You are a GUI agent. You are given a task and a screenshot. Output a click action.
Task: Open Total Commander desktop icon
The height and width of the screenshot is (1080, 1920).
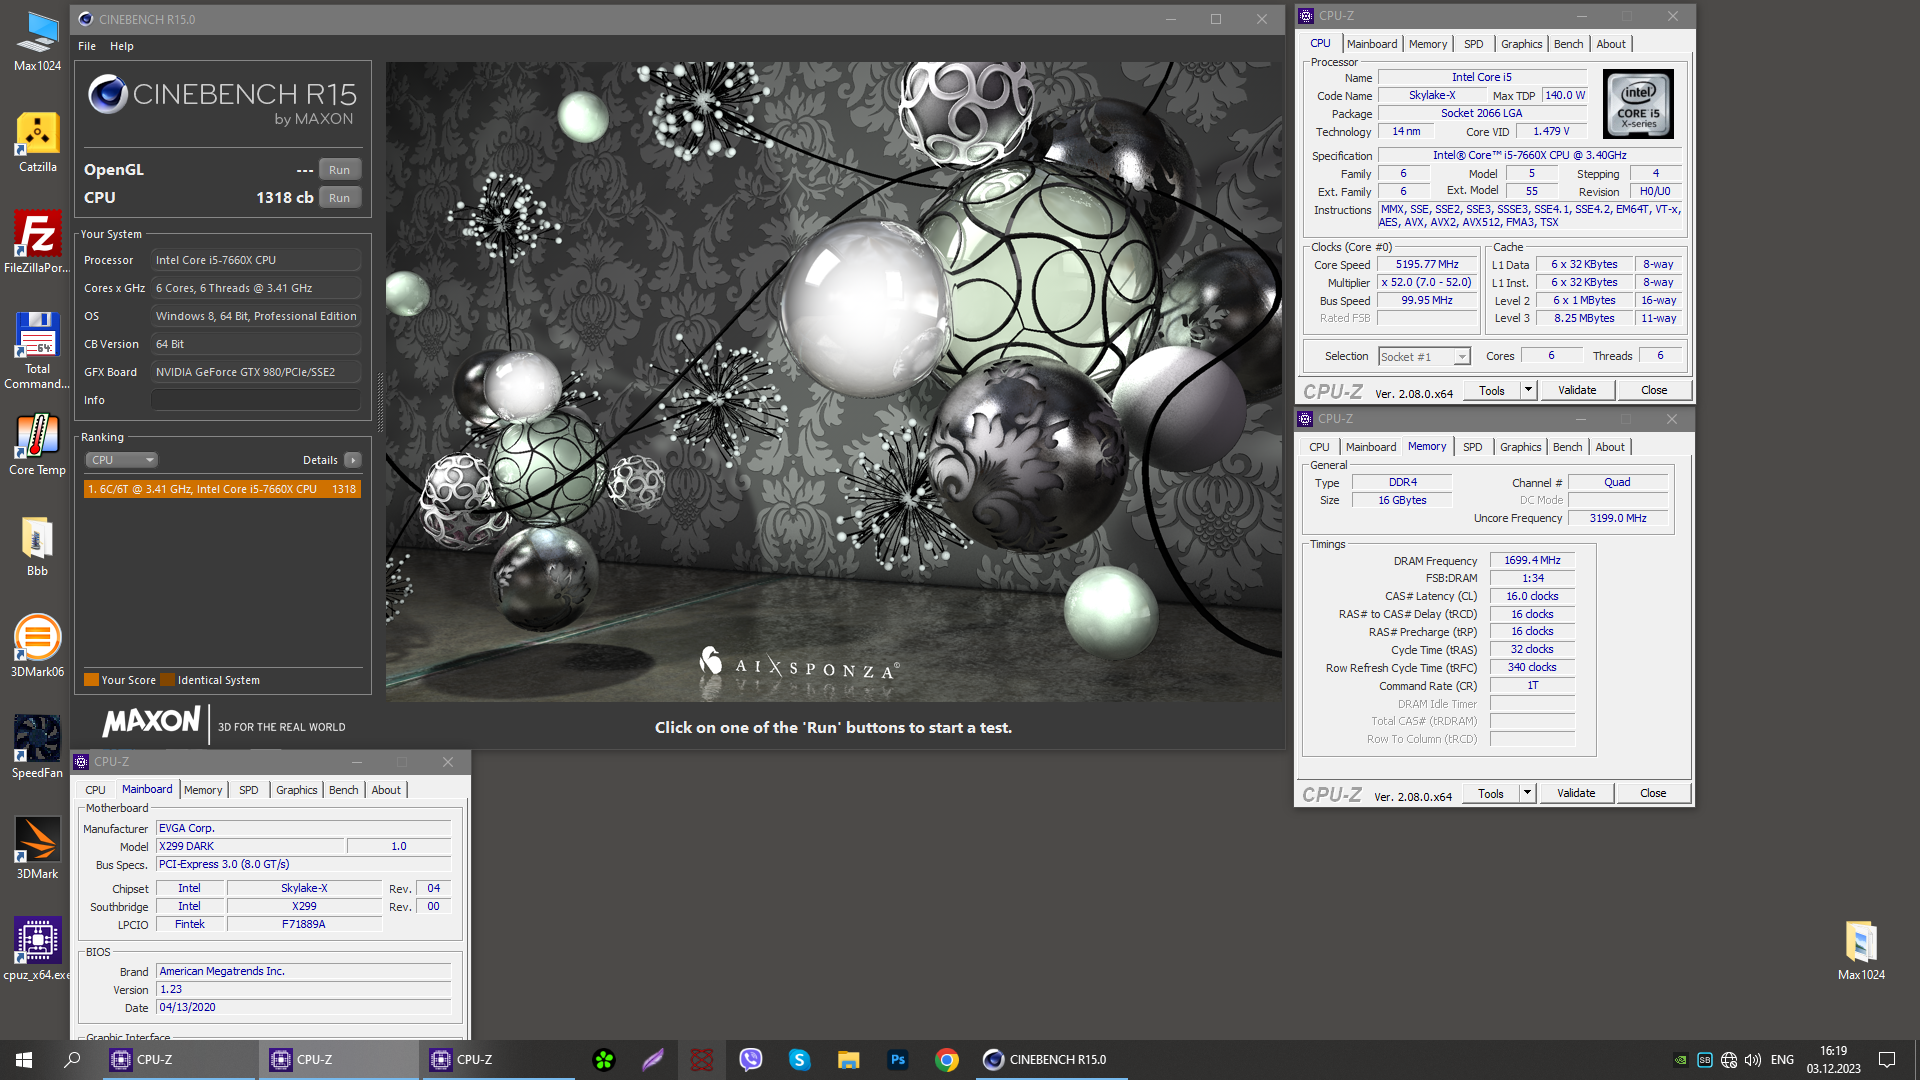click(37, 351)
